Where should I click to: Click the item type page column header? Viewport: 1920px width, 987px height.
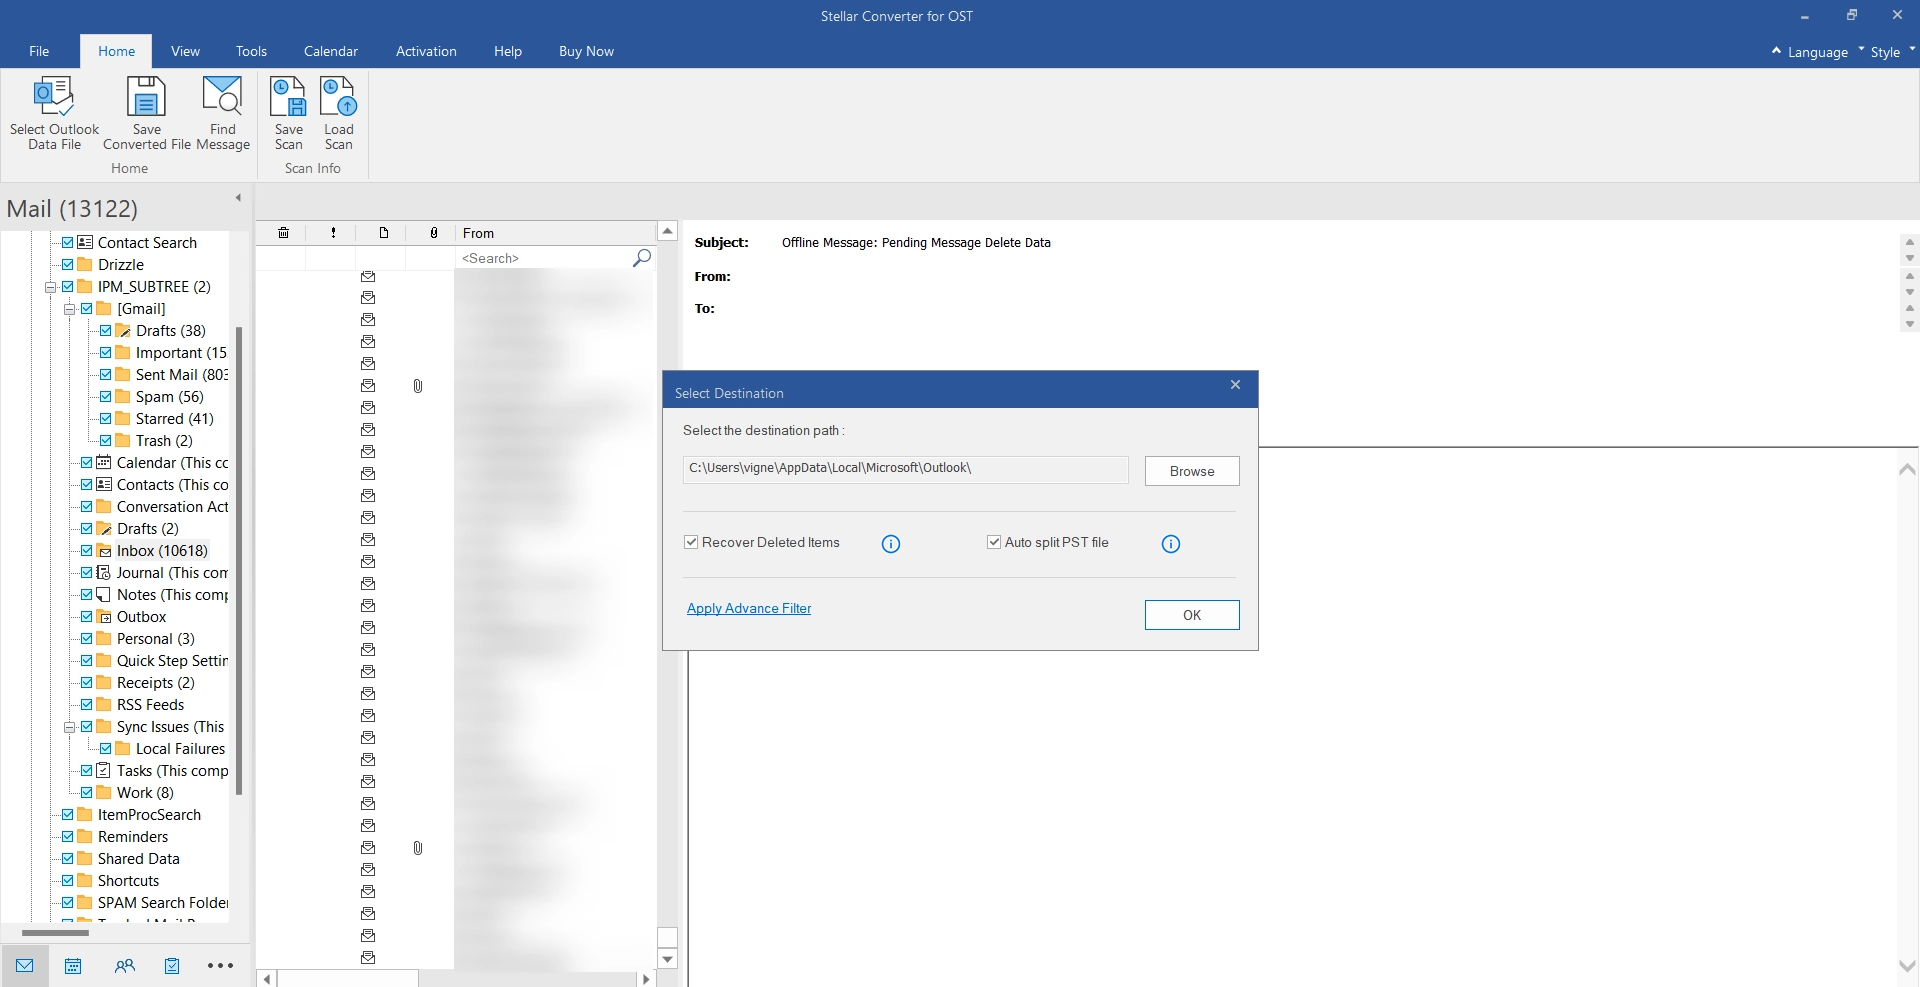(383, 233)
